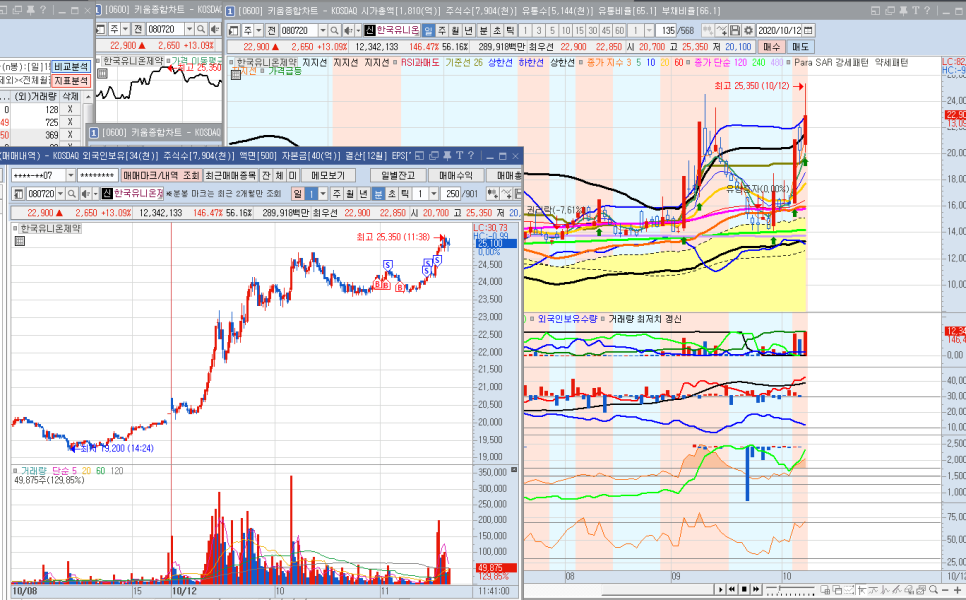Switch to the 지표분석 tab
The image size is (966, 600).
[x=70, y=80]
